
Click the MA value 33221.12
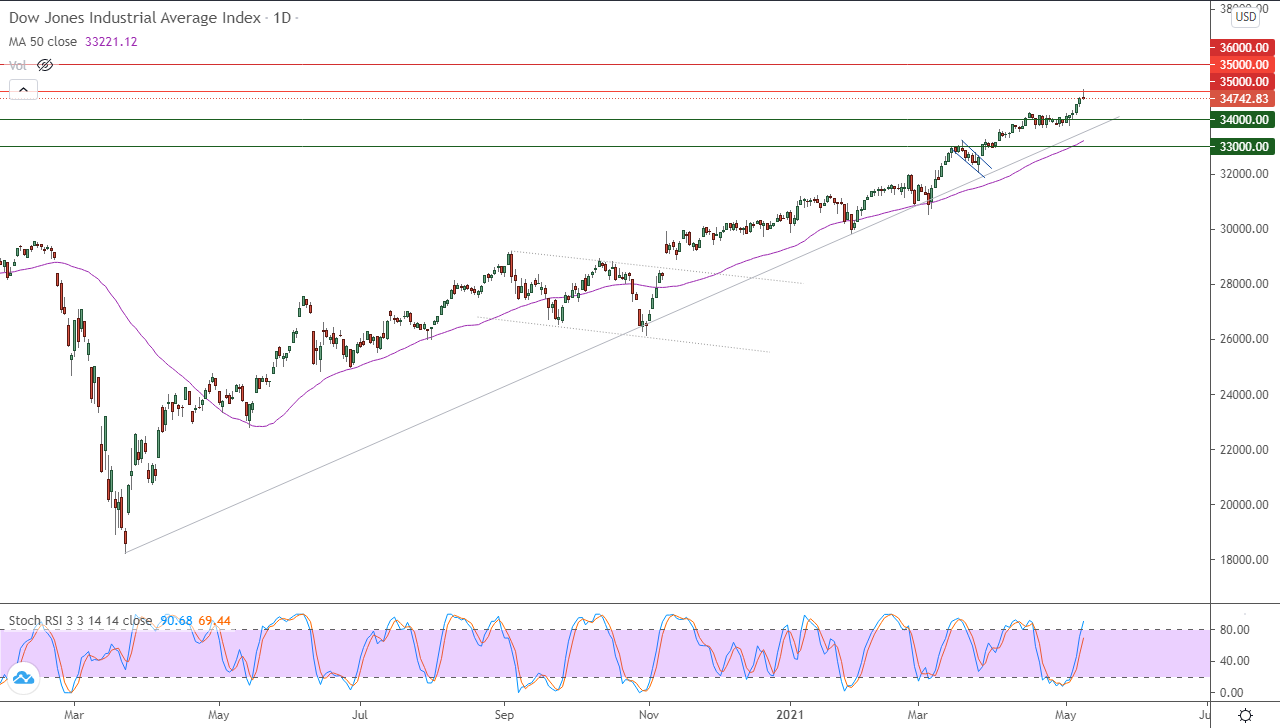[x=112, y=42]
